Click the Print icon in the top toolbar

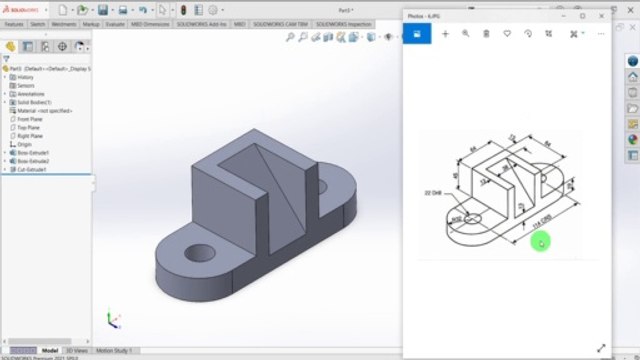coord(123,10)
